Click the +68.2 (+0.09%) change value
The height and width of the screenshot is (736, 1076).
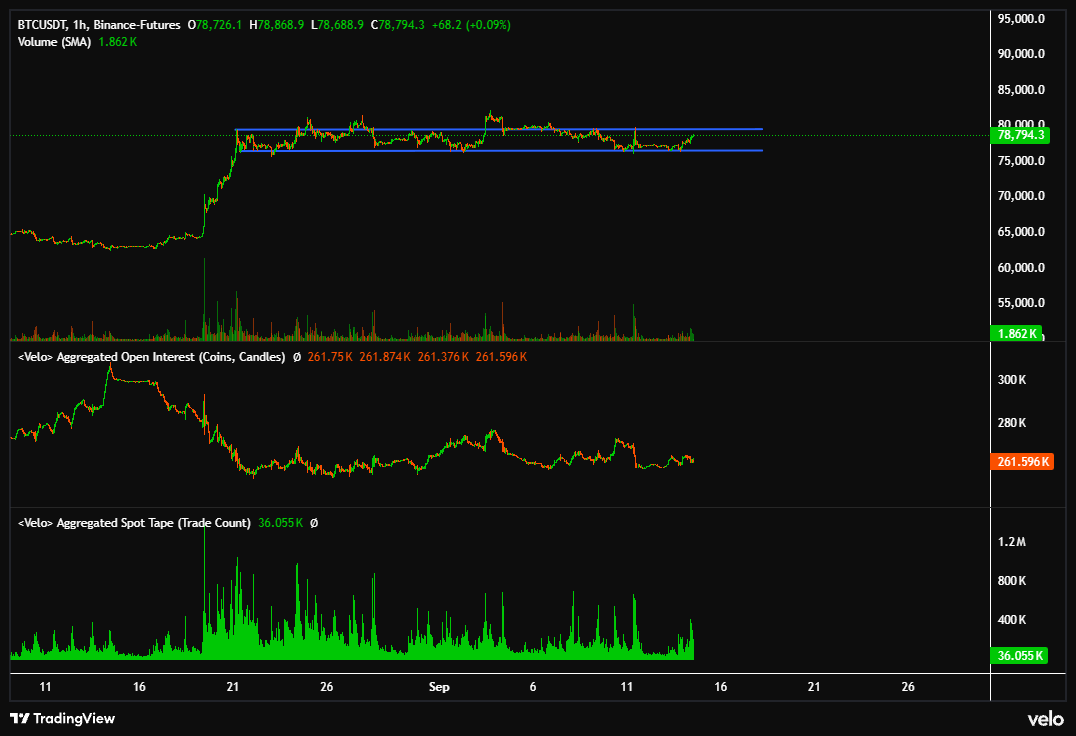[x=471, y=25]
